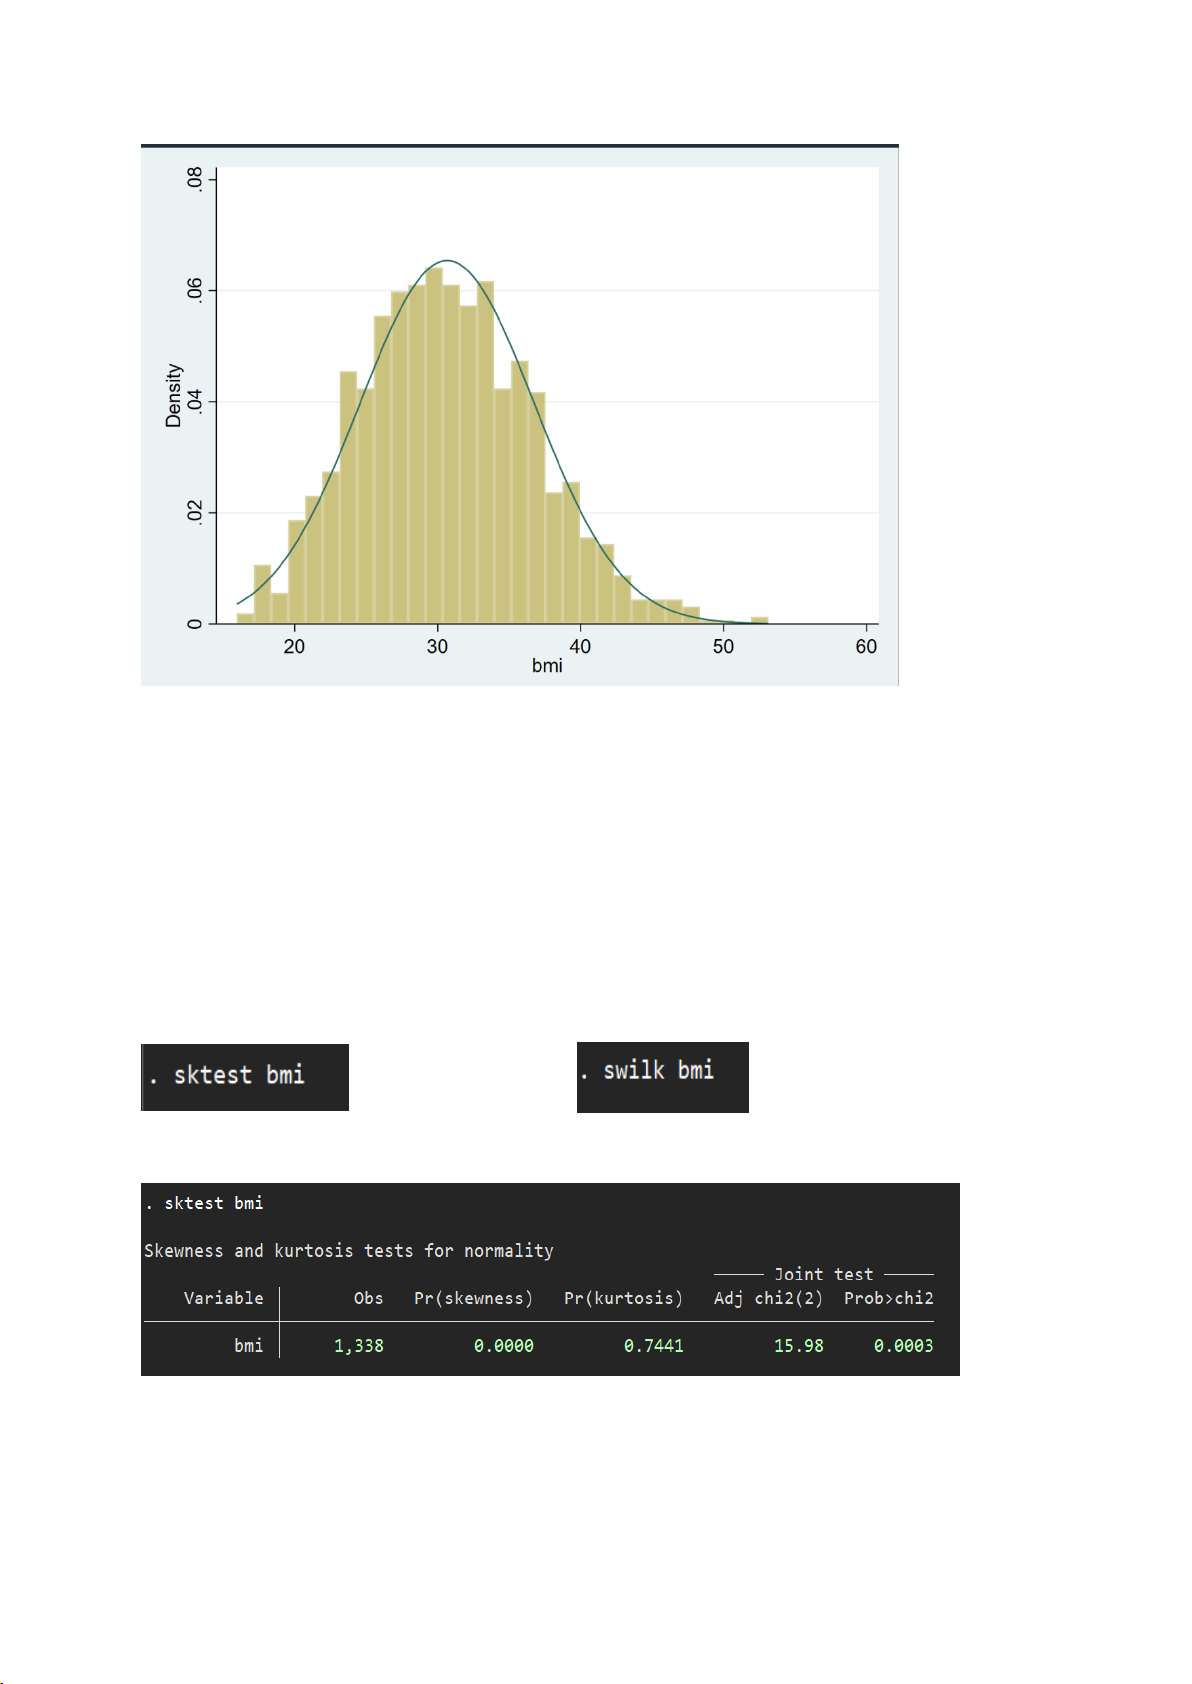Click the 'Joint test' header label
This screenshot has width=1192, height=1684.
[823, 1274]
